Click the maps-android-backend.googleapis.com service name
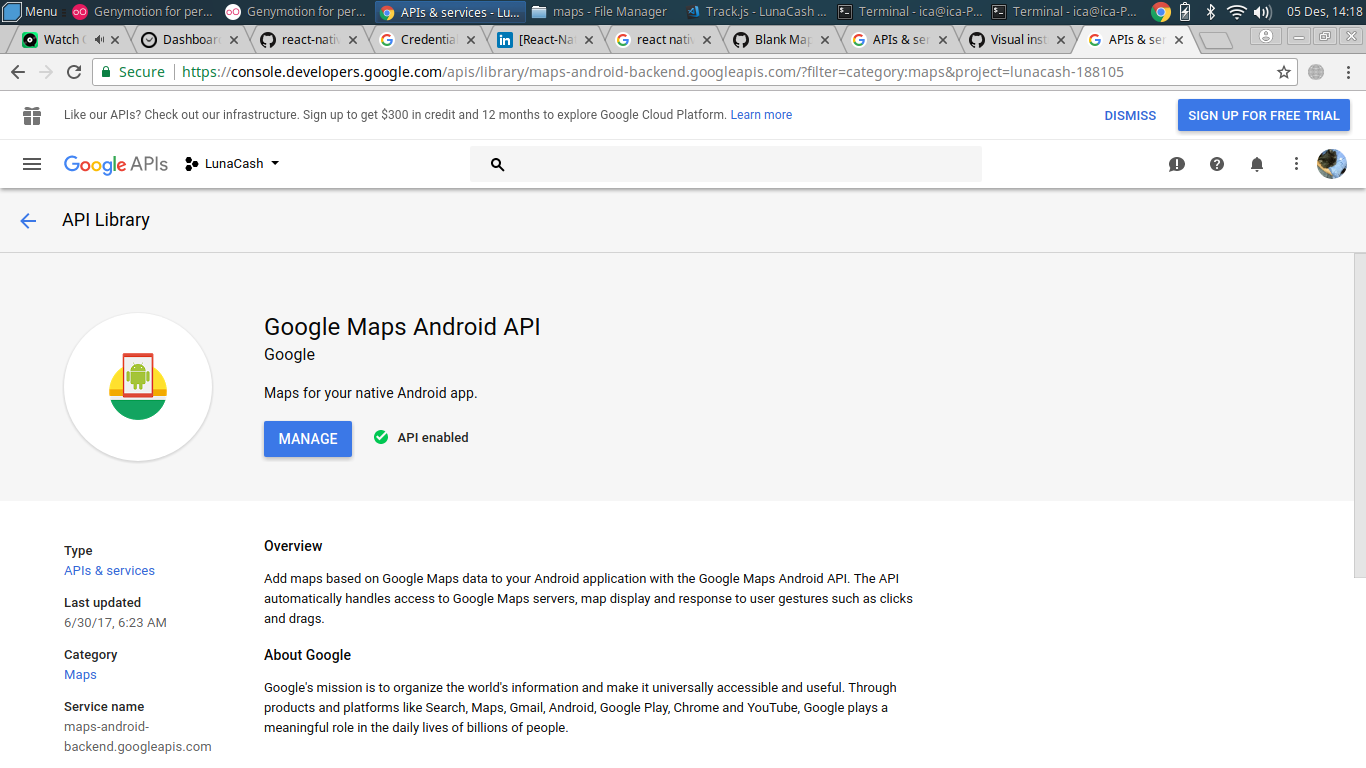 pos(138,737)
